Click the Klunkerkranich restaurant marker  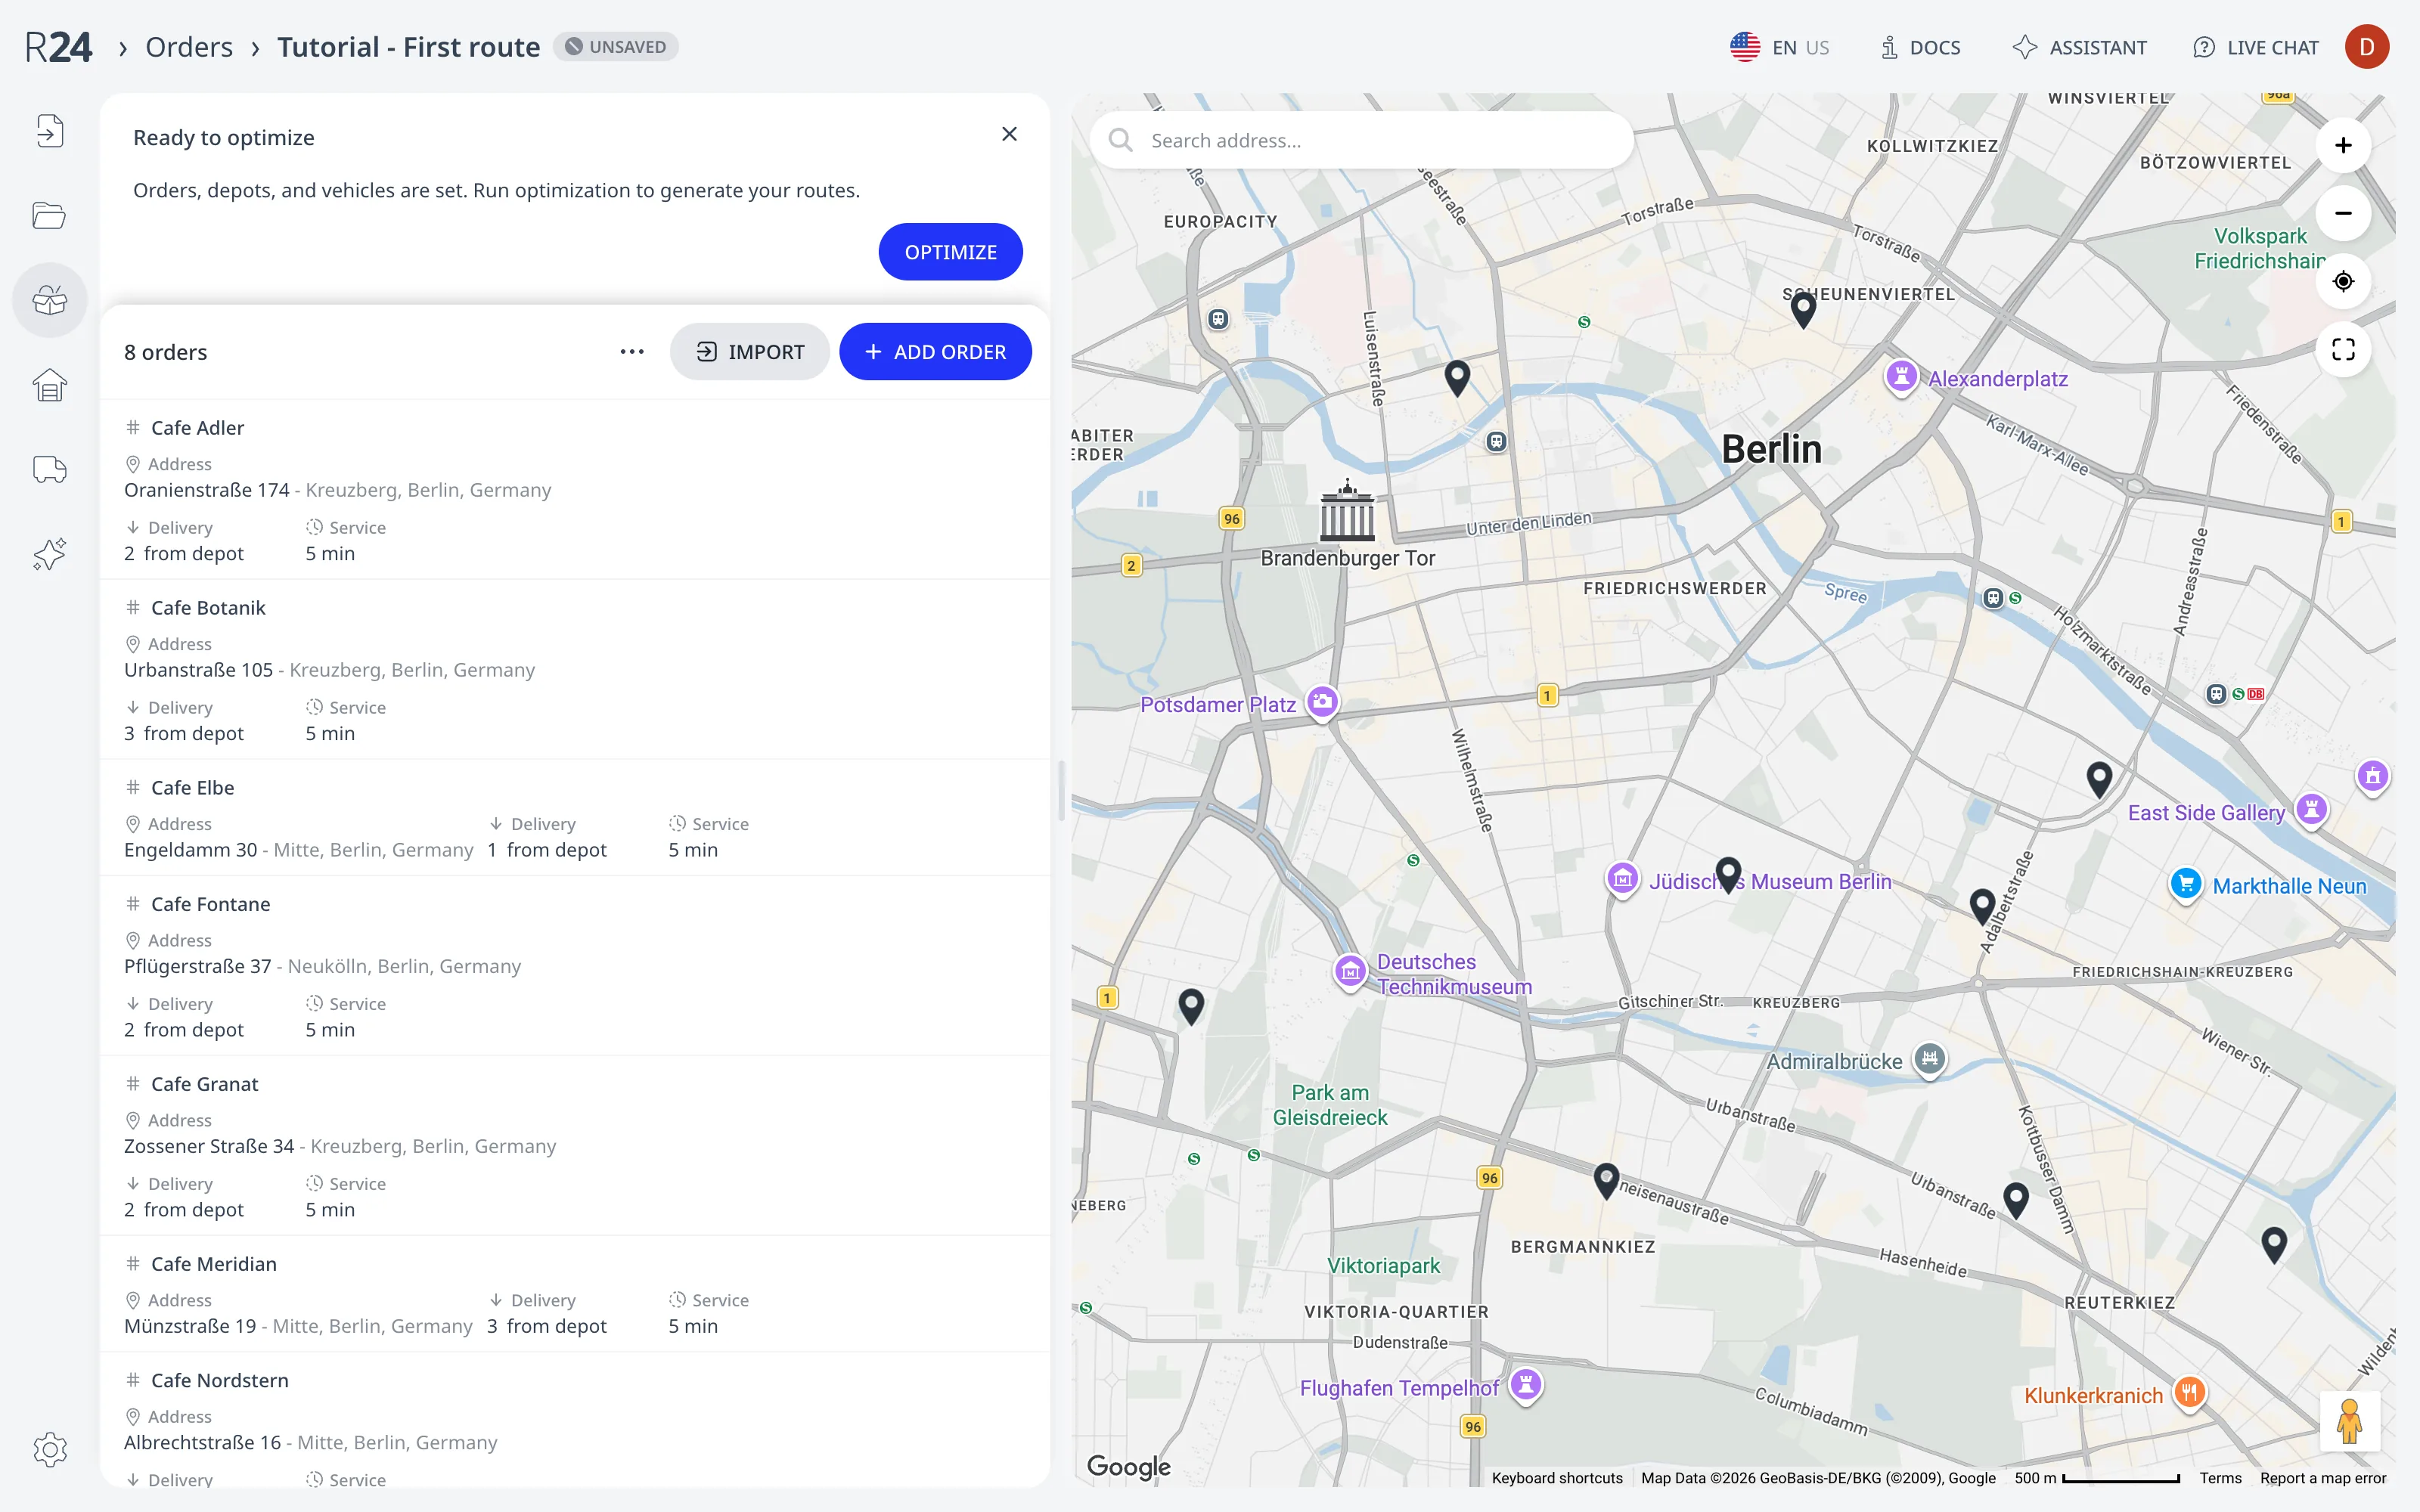(2190, 1393)
